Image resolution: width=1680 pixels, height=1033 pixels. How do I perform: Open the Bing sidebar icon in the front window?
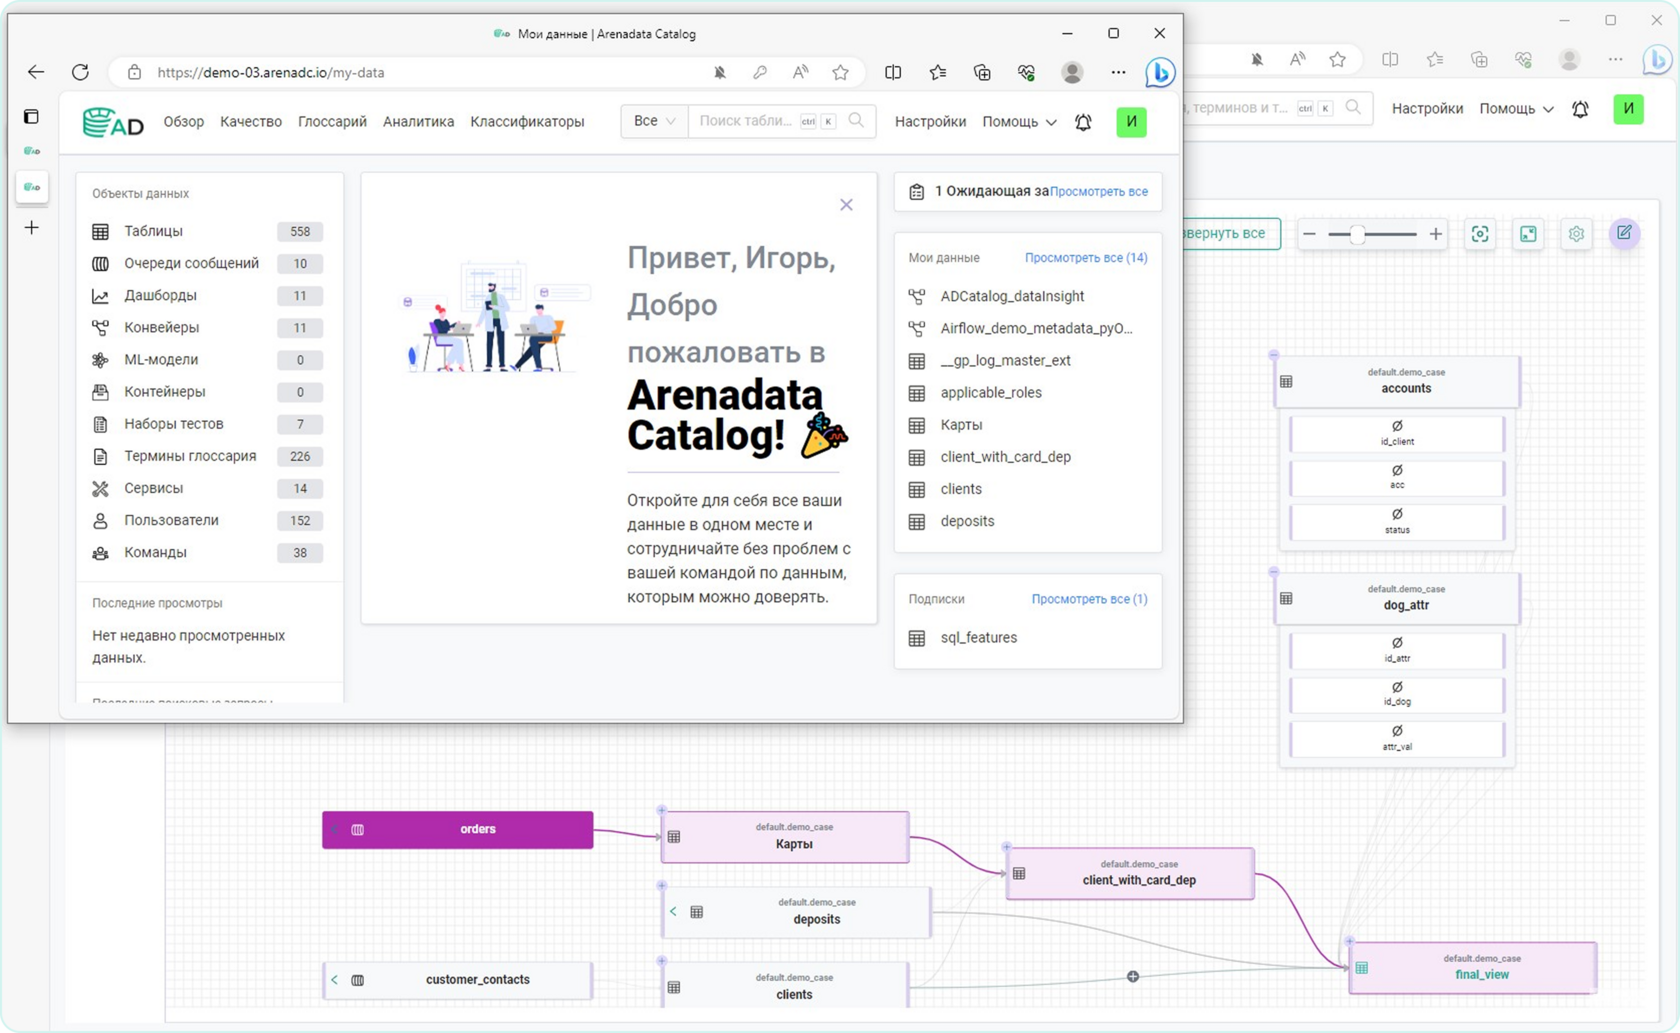(1160, 72)
